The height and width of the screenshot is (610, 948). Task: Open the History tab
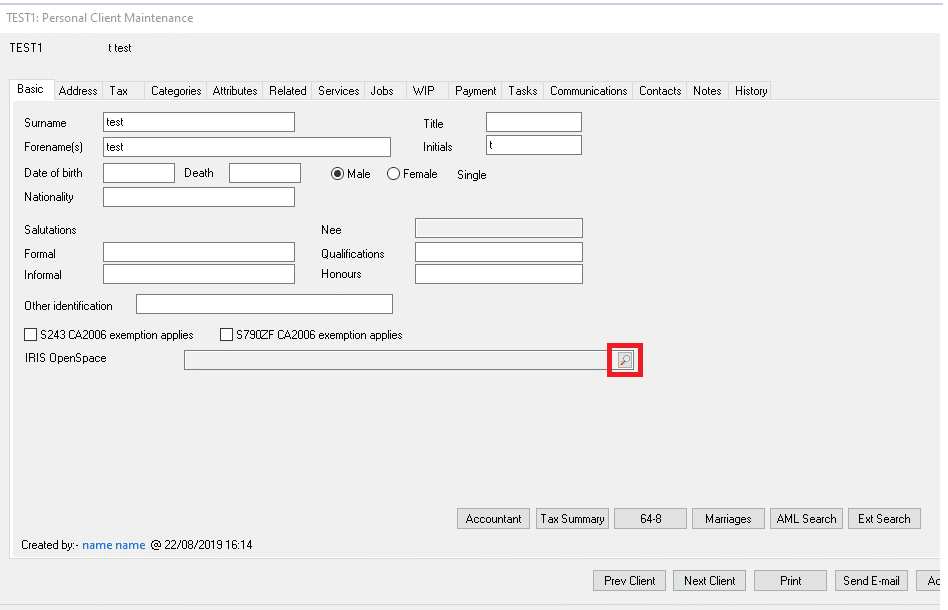[x=750, y=90]
